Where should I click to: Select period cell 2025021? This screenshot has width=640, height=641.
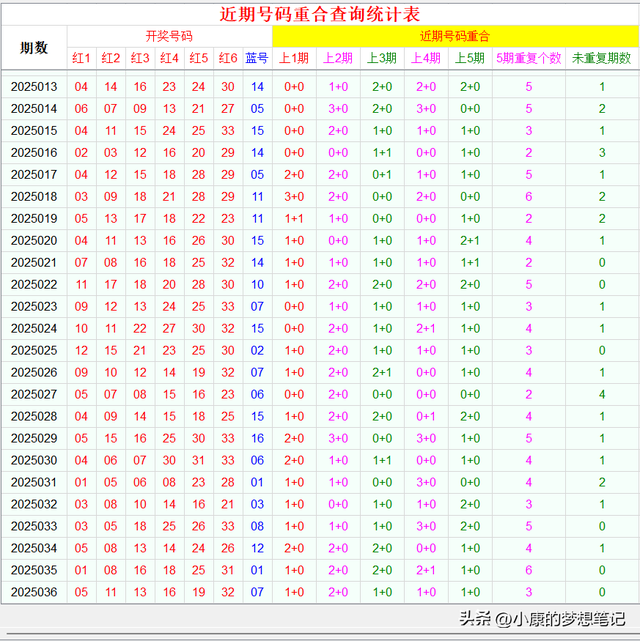tap(34, 262)
